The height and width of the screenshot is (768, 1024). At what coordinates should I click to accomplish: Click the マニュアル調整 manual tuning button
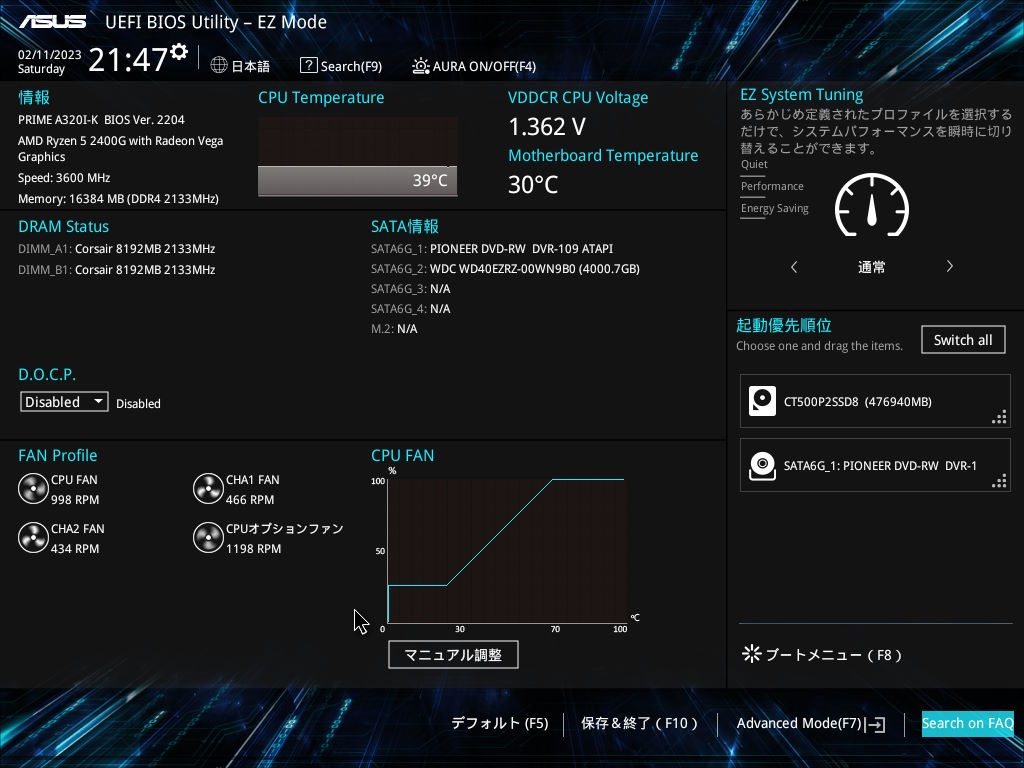(453, 654)
